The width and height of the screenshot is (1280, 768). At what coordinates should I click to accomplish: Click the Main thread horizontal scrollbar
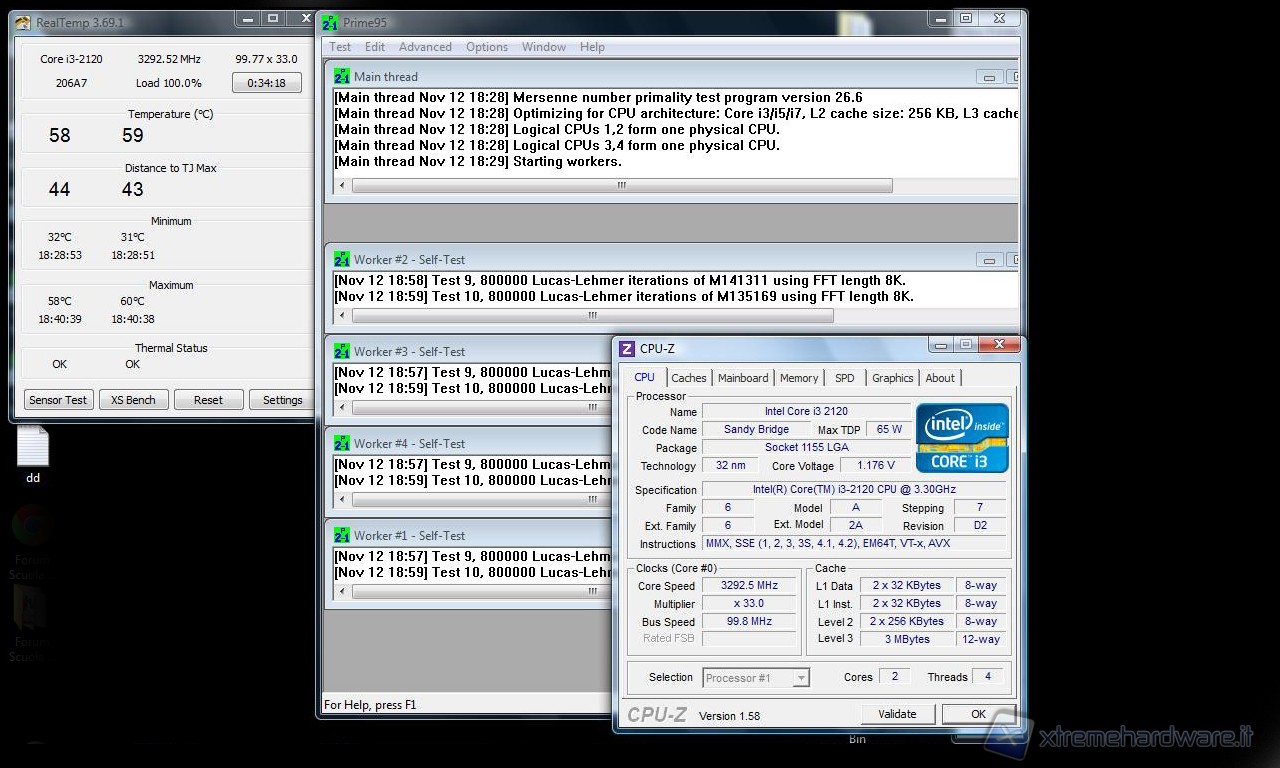[x=622, y=185]
